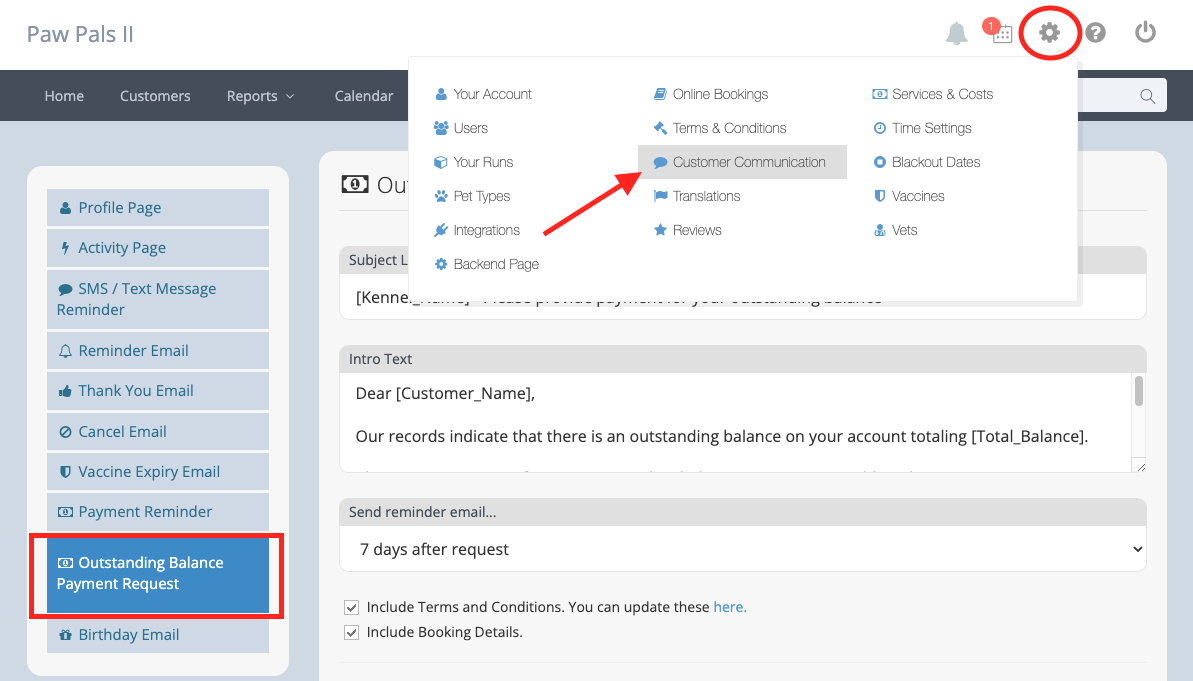Click the circle icon beside Blackout Dates
This screenshot has width=1193, height=681.
tap(880, 162)
